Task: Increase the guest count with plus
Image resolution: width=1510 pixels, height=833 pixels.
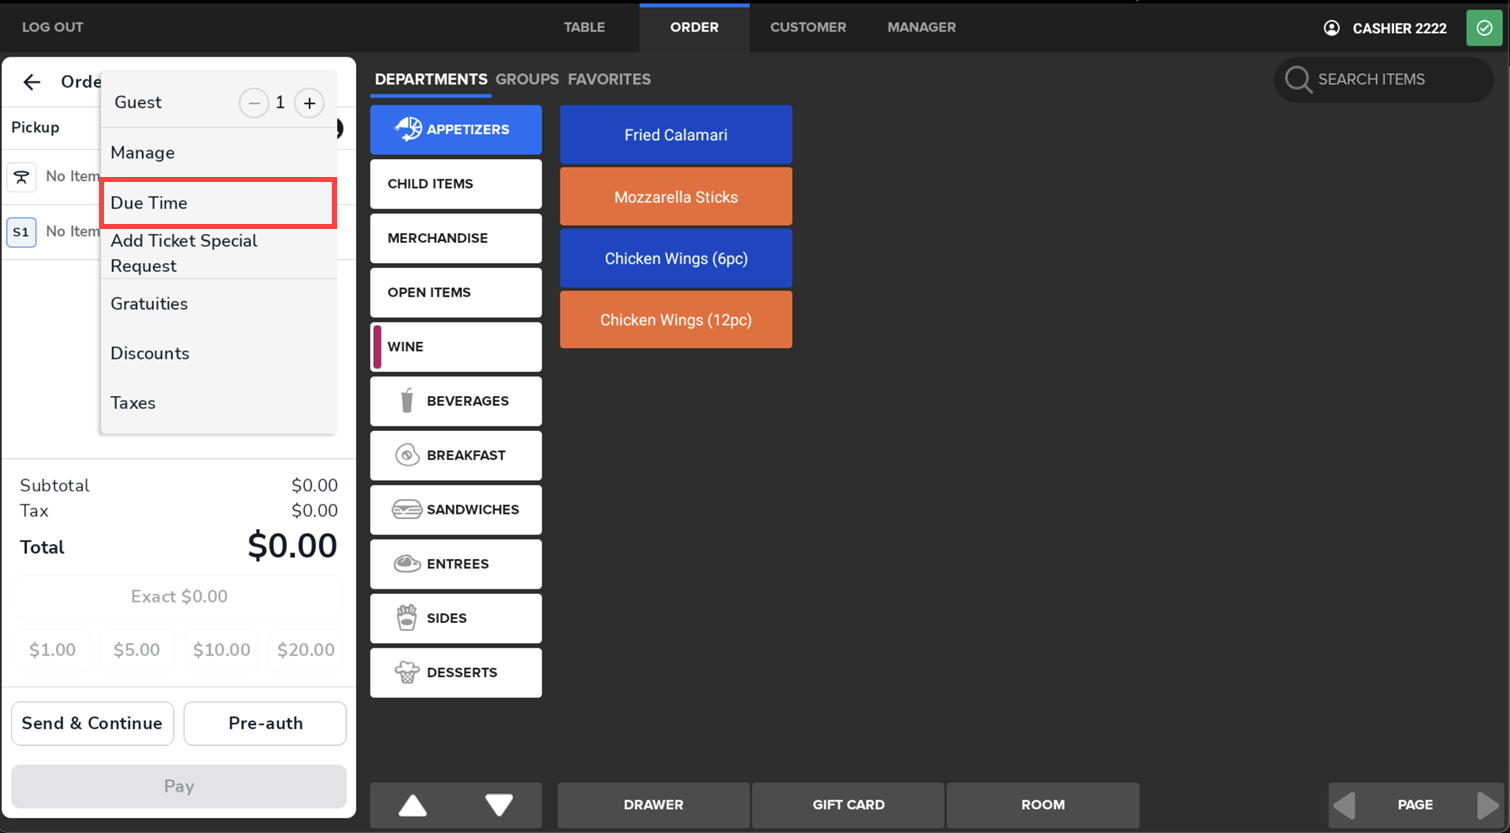Action: (310, 103)
